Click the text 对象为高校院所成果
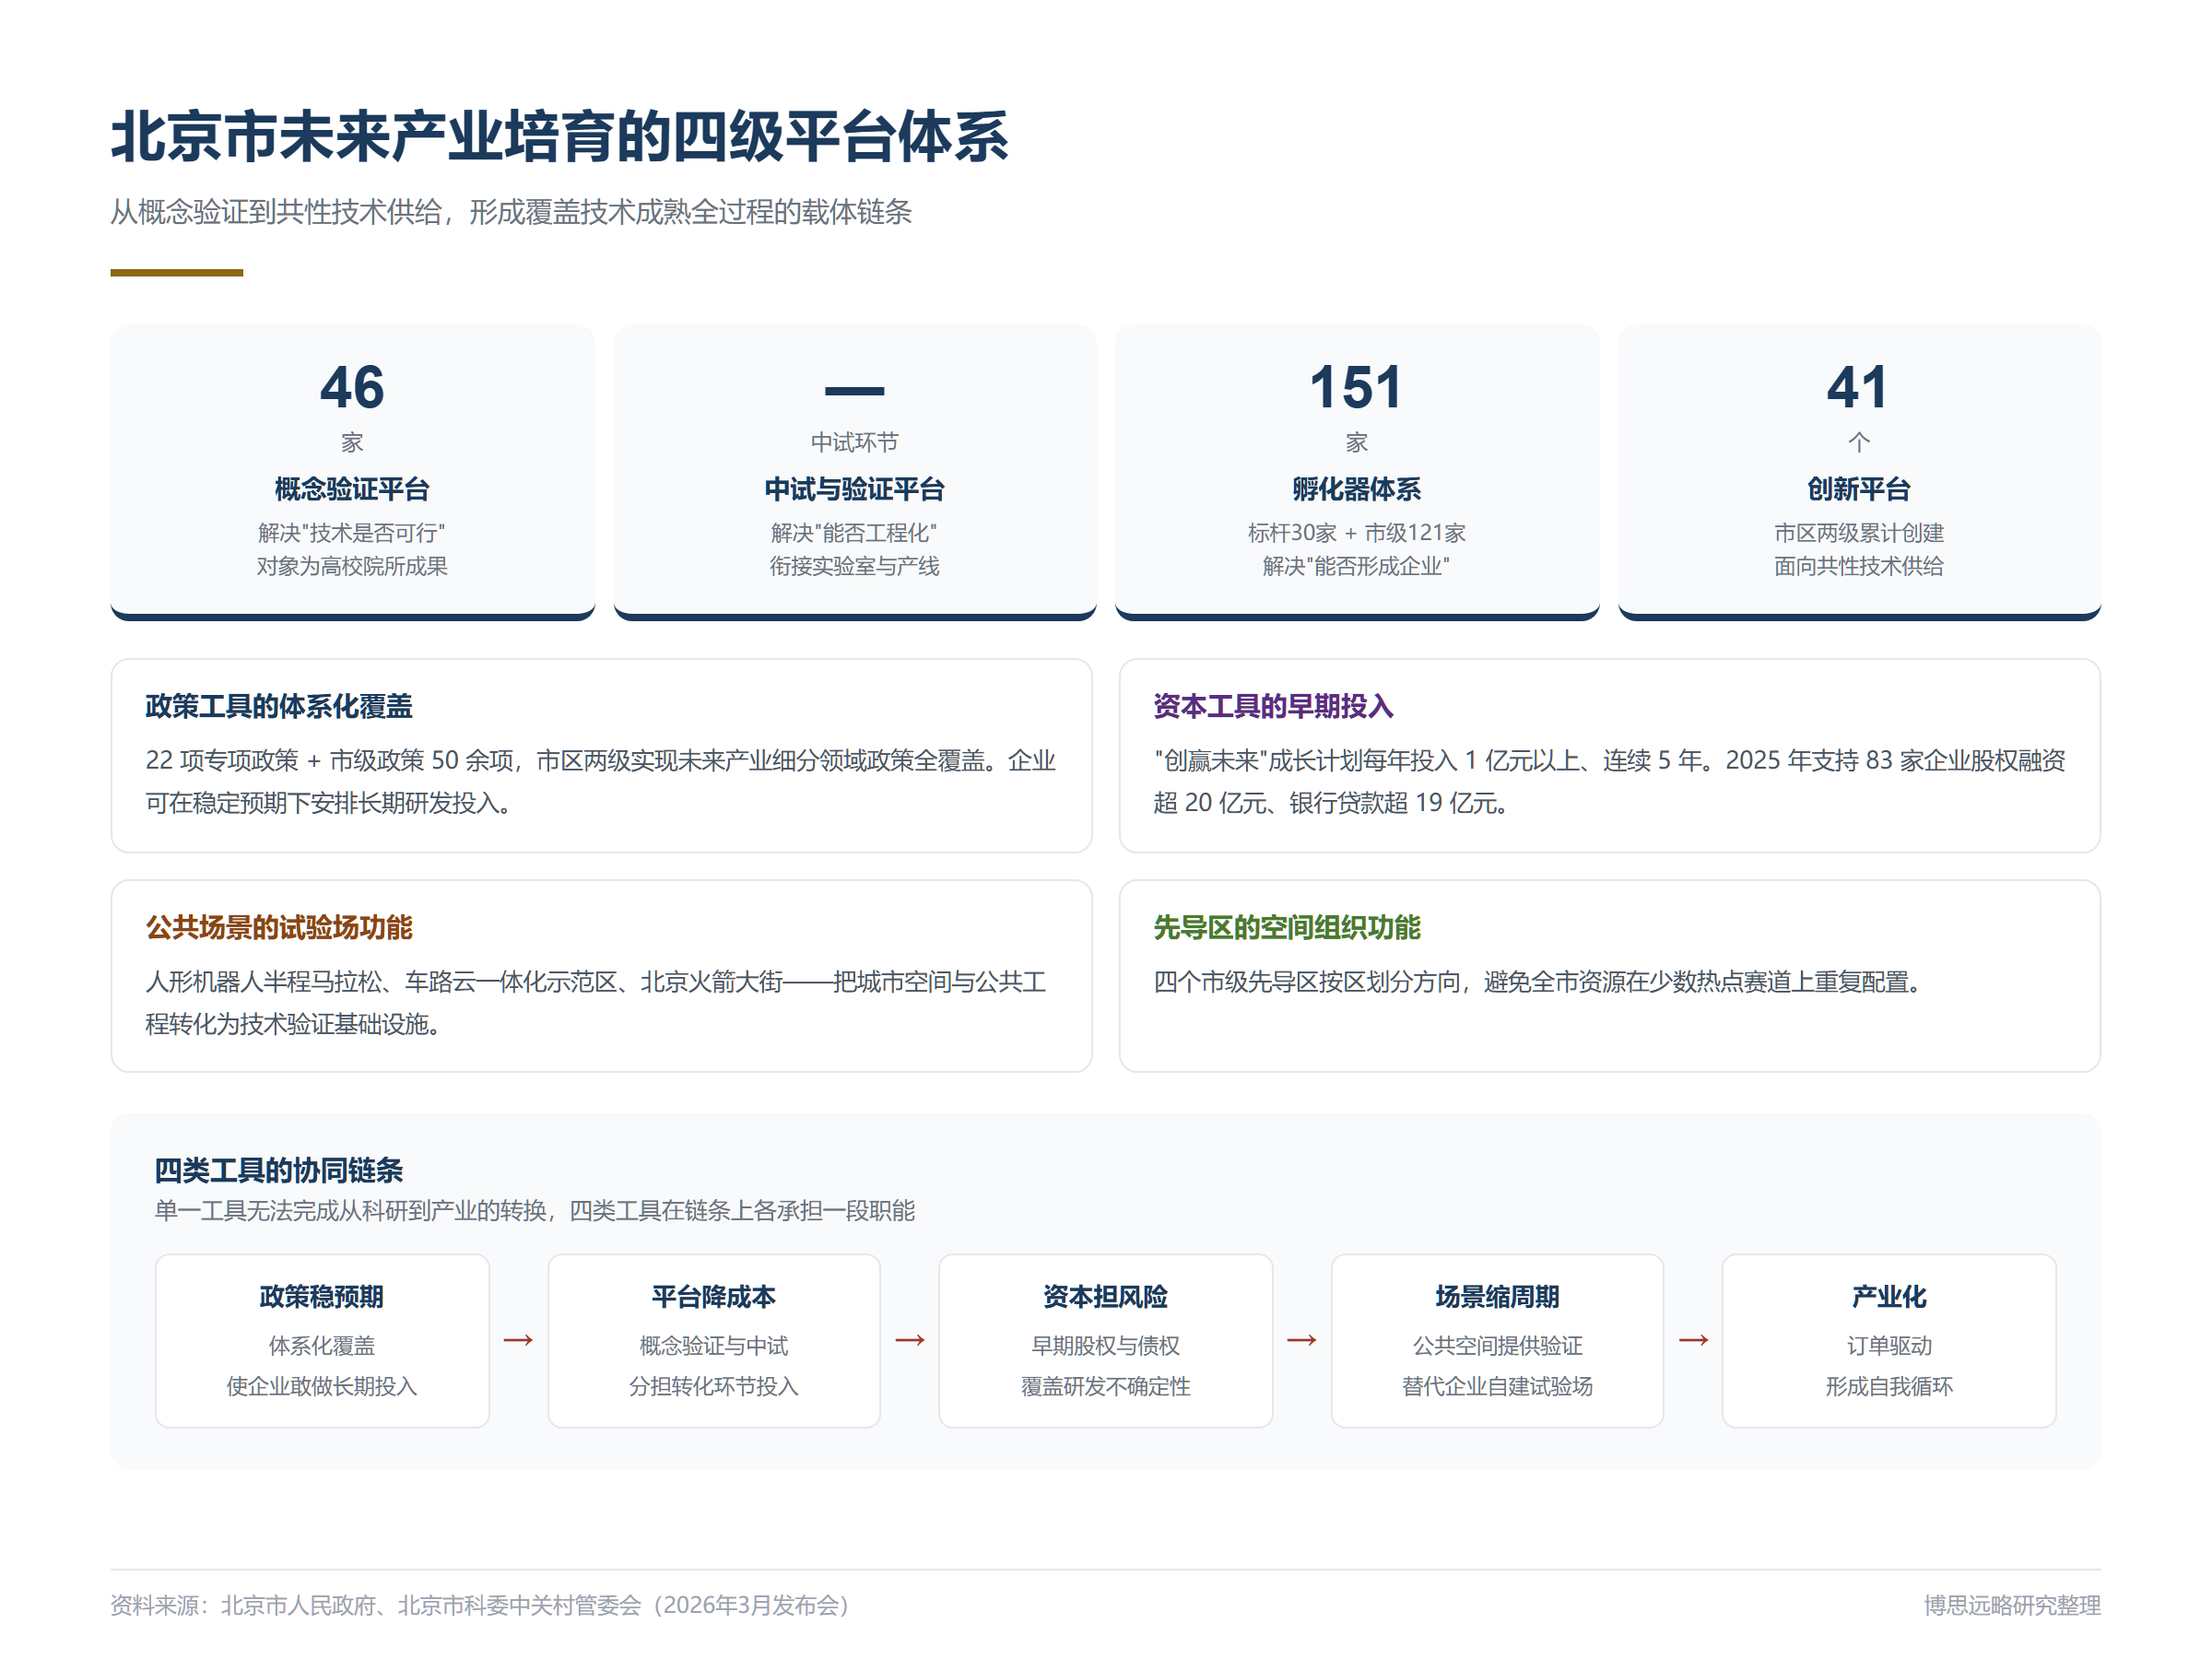This screenshot has height=1659, width=2212. click(352, 566)
